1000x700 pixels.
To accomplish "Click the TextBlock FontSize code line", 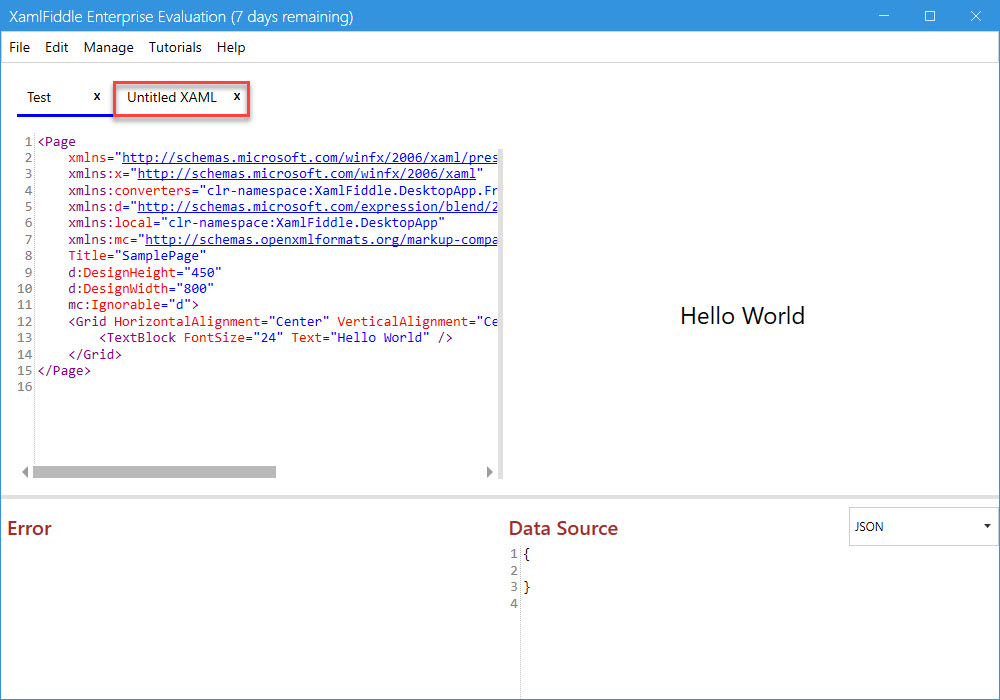I will (x=276, y=338).
